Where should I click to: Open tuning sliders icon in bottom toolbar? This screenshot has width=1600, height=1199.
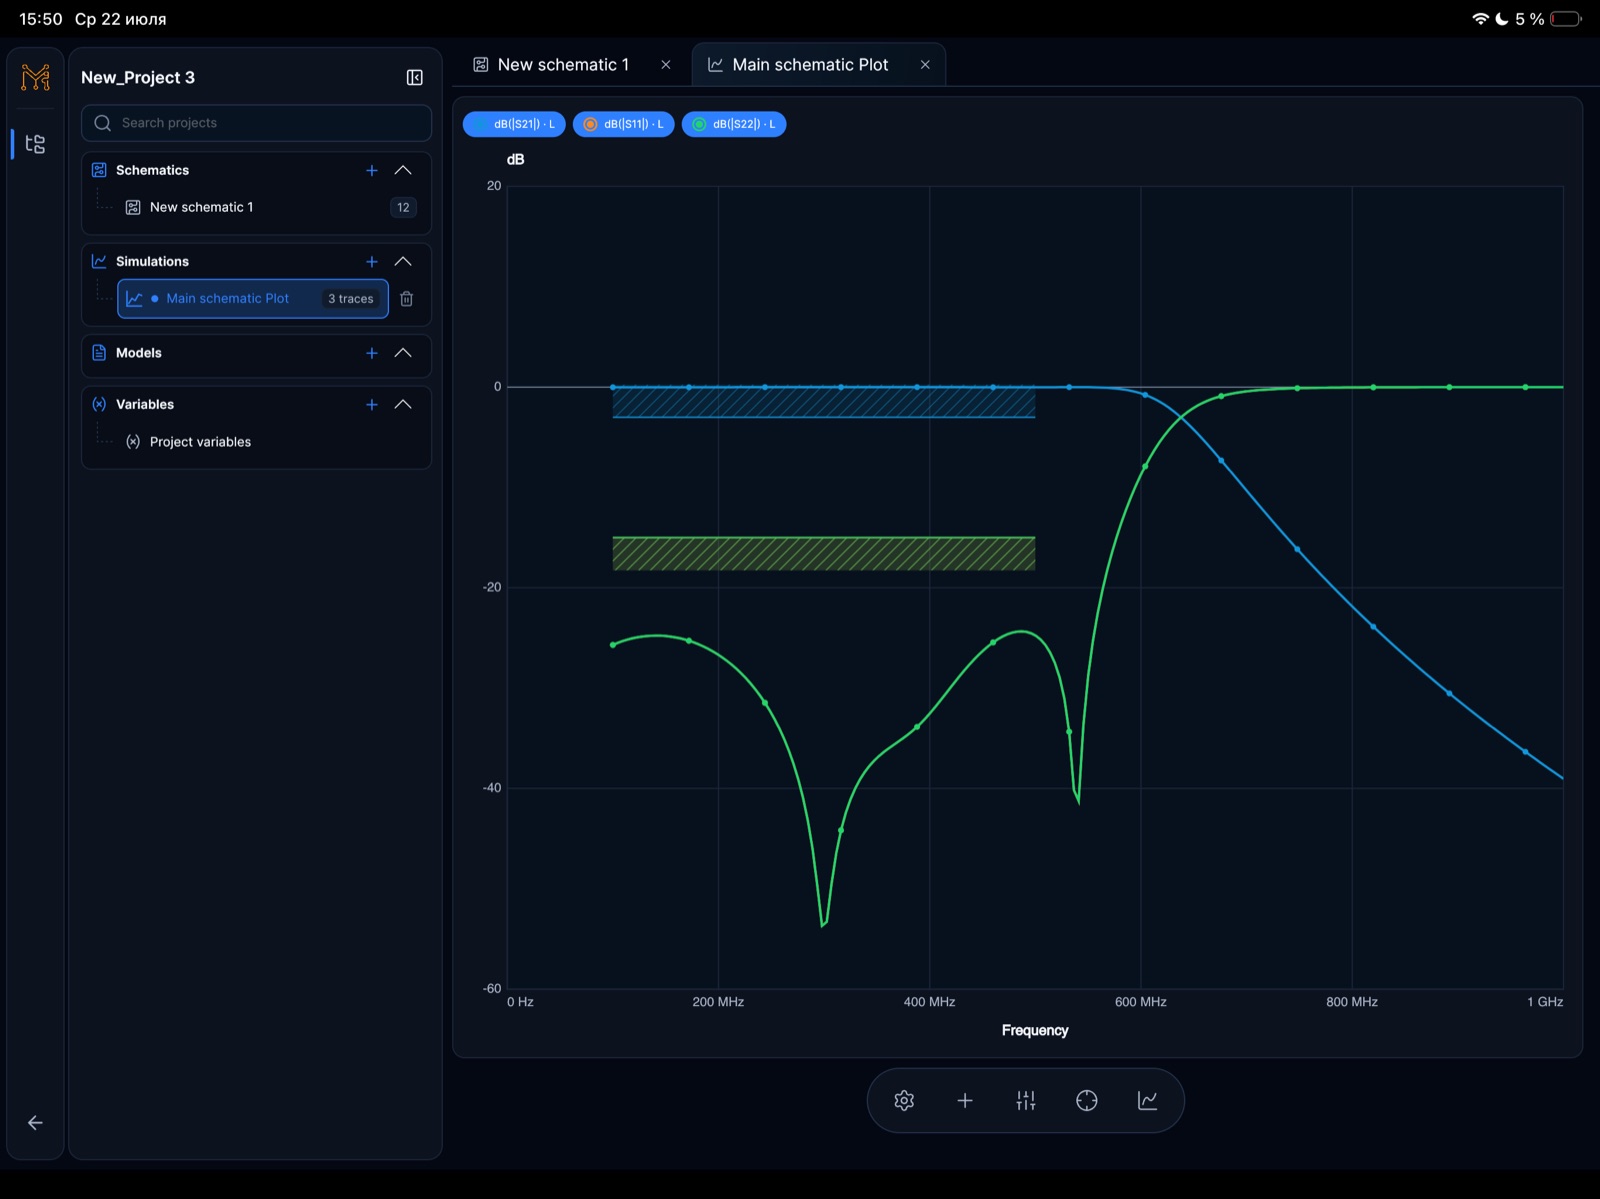click(x=1026, y=1100)
